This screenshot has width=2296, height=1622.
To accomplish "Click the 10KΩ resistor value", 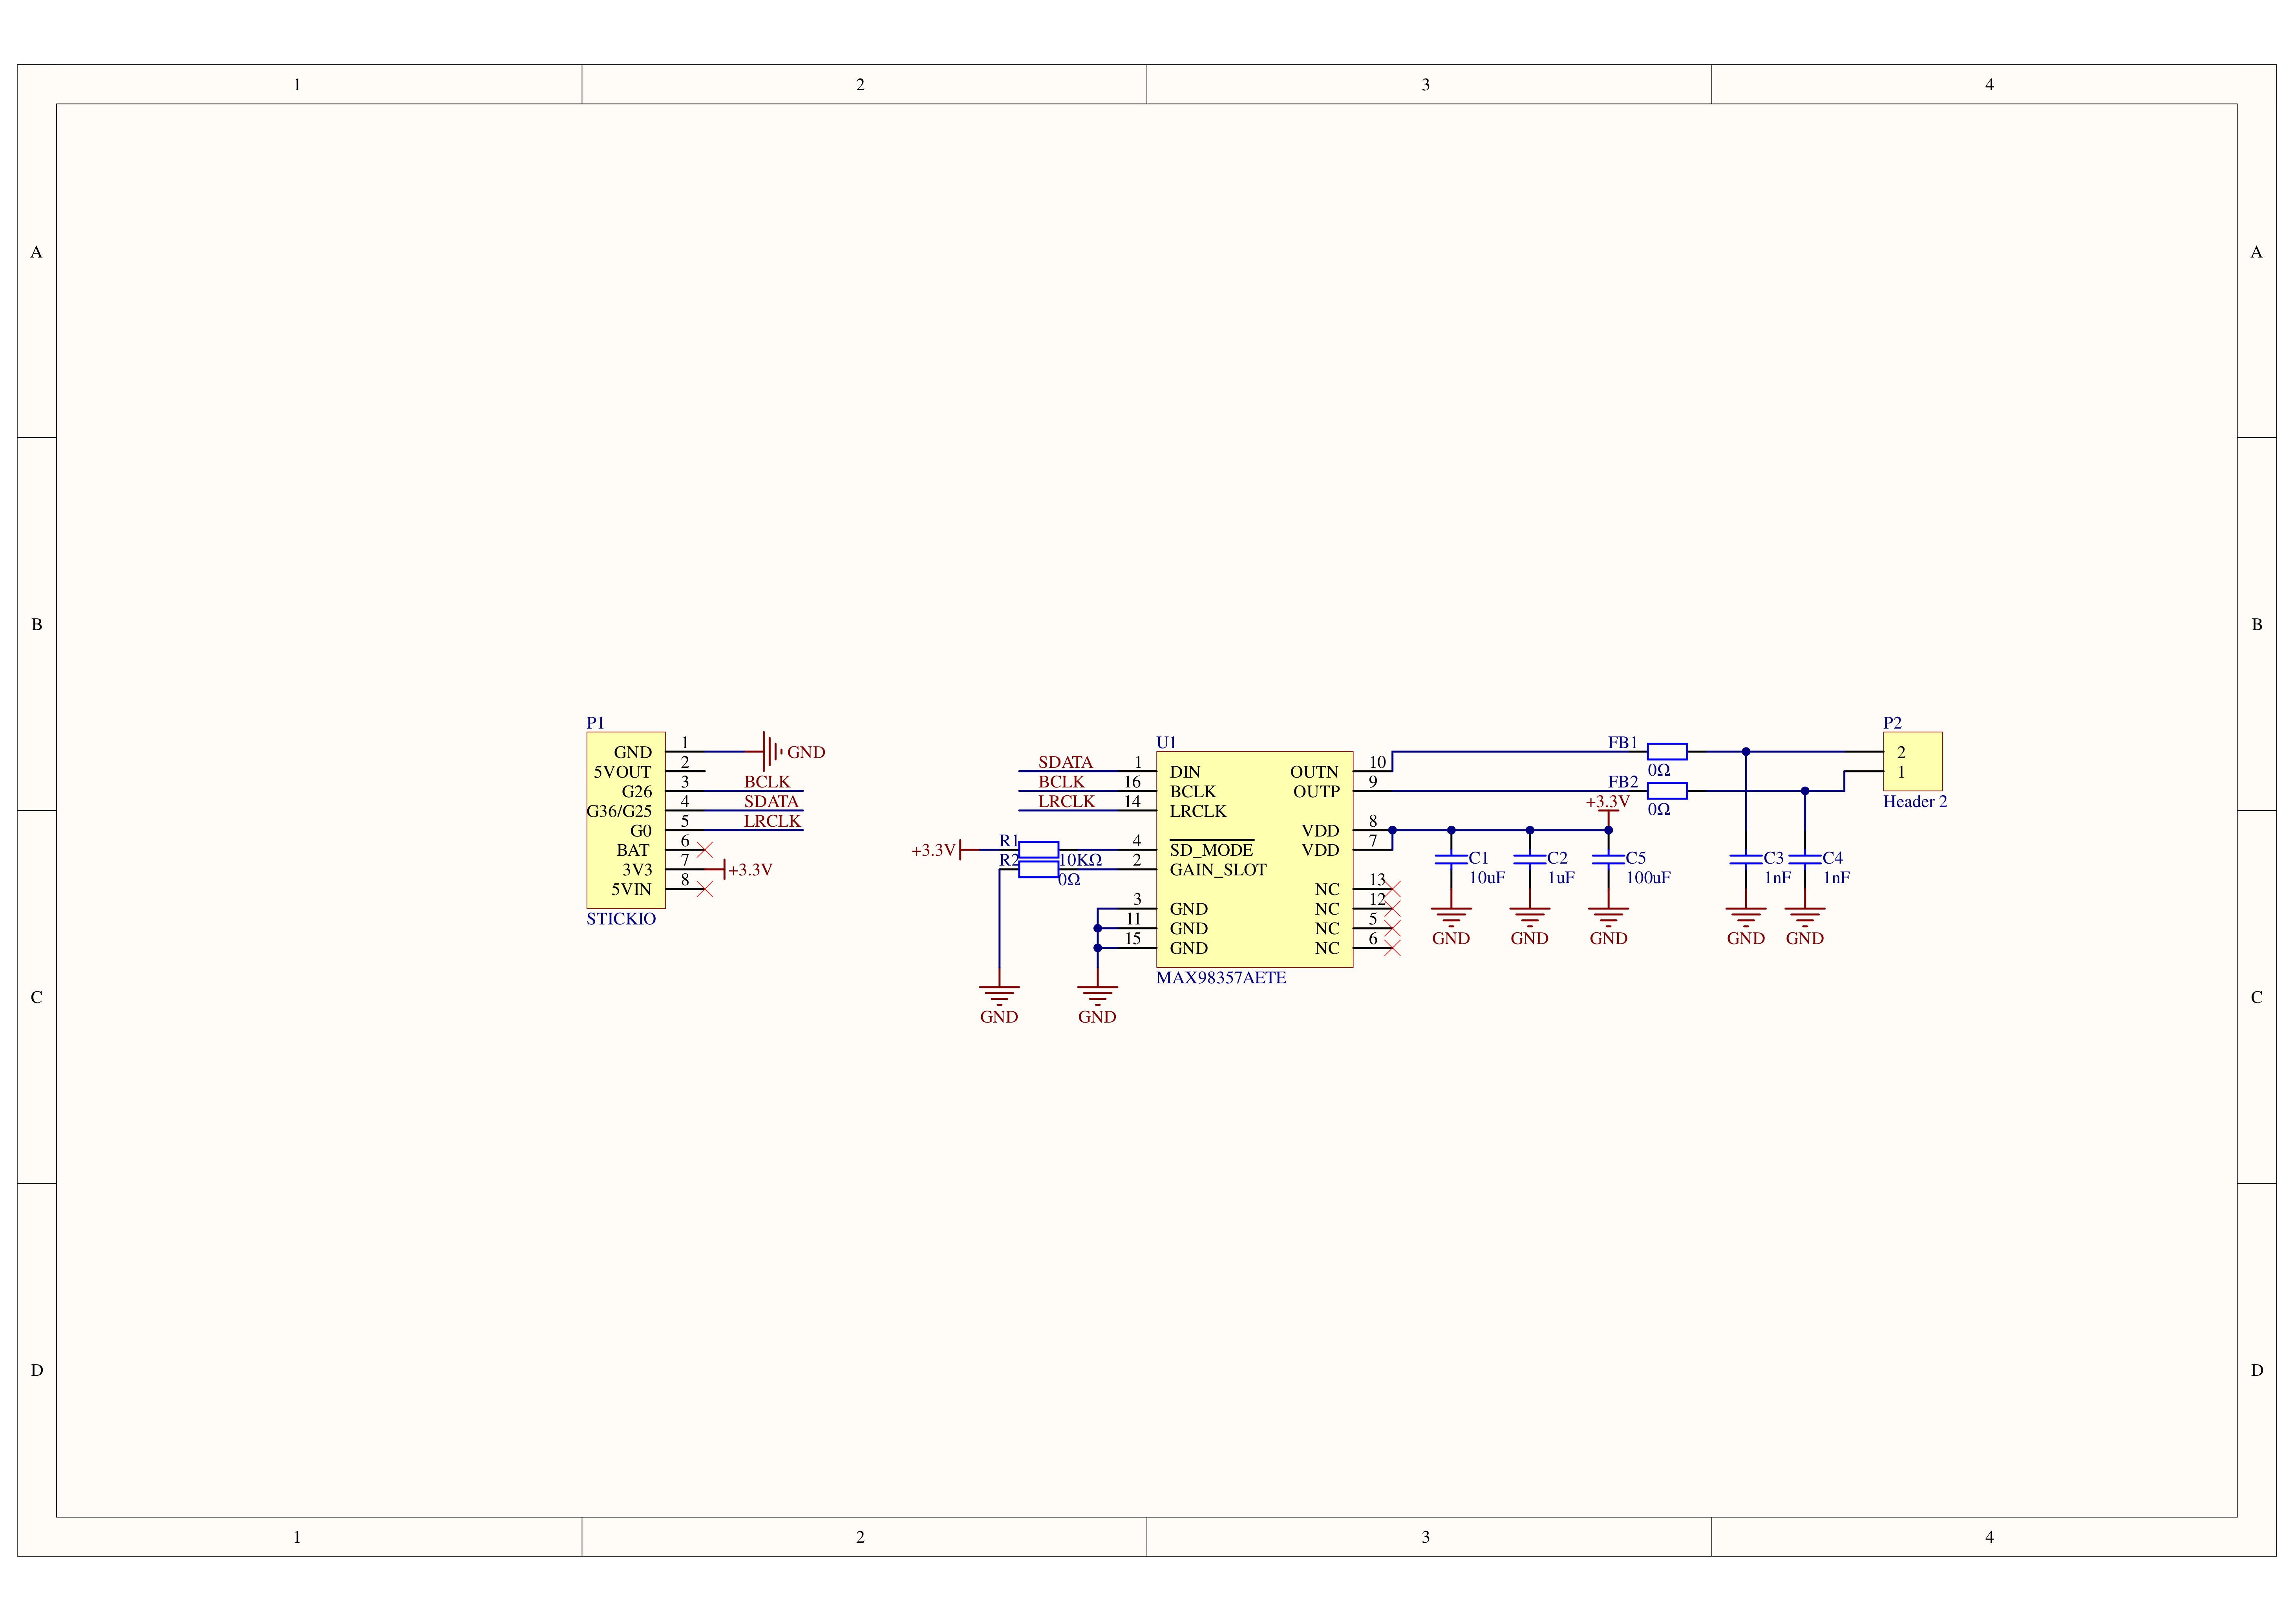I will (1080, 860).
